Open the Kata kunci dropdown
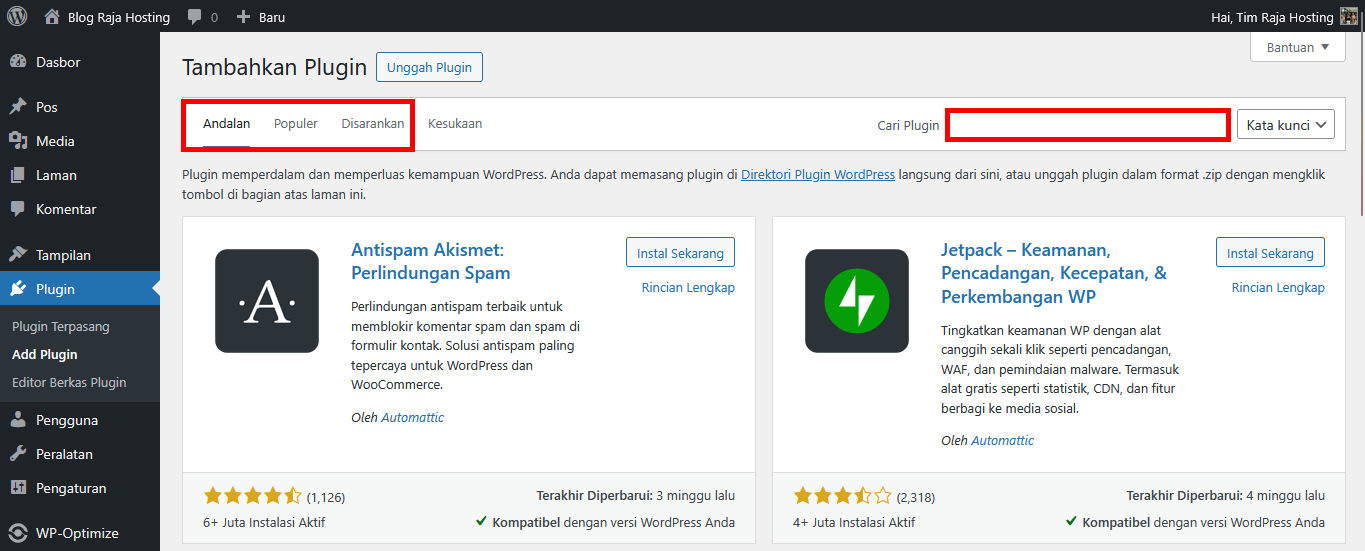Image resolution: width=1365 pixels, height=551 pixels. [x=1286, y=125]
